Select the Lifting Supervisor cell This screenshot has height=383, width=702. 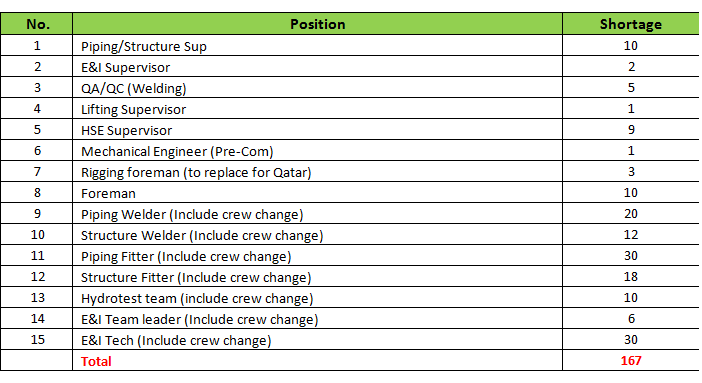(x=317, y=109)
